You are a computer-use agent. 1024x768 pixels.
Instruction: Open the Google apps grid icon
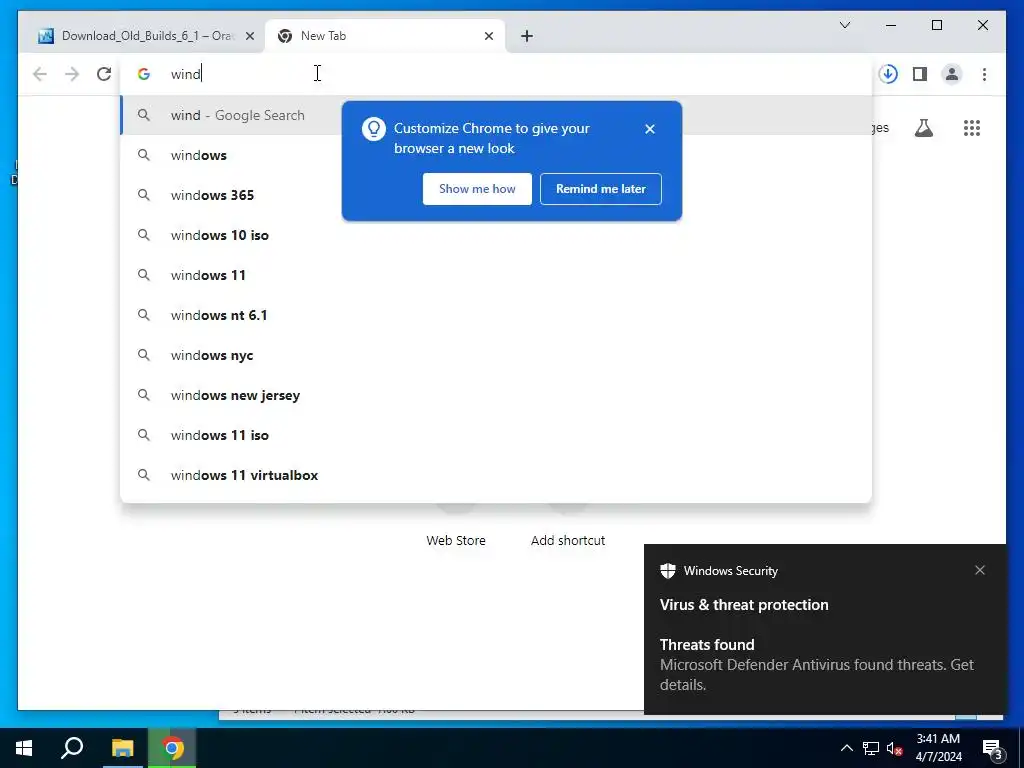pos(972,128)
